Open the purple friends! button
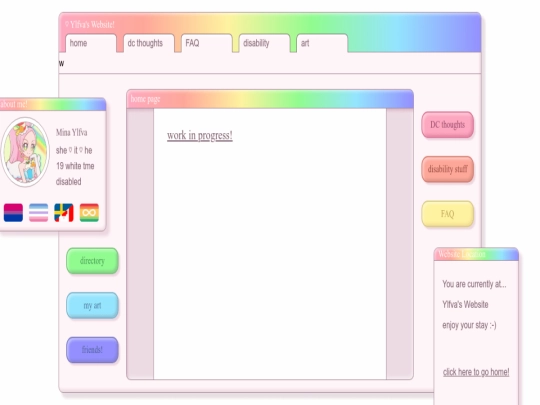This screenshot has height=405, width=540. [92, 350]
